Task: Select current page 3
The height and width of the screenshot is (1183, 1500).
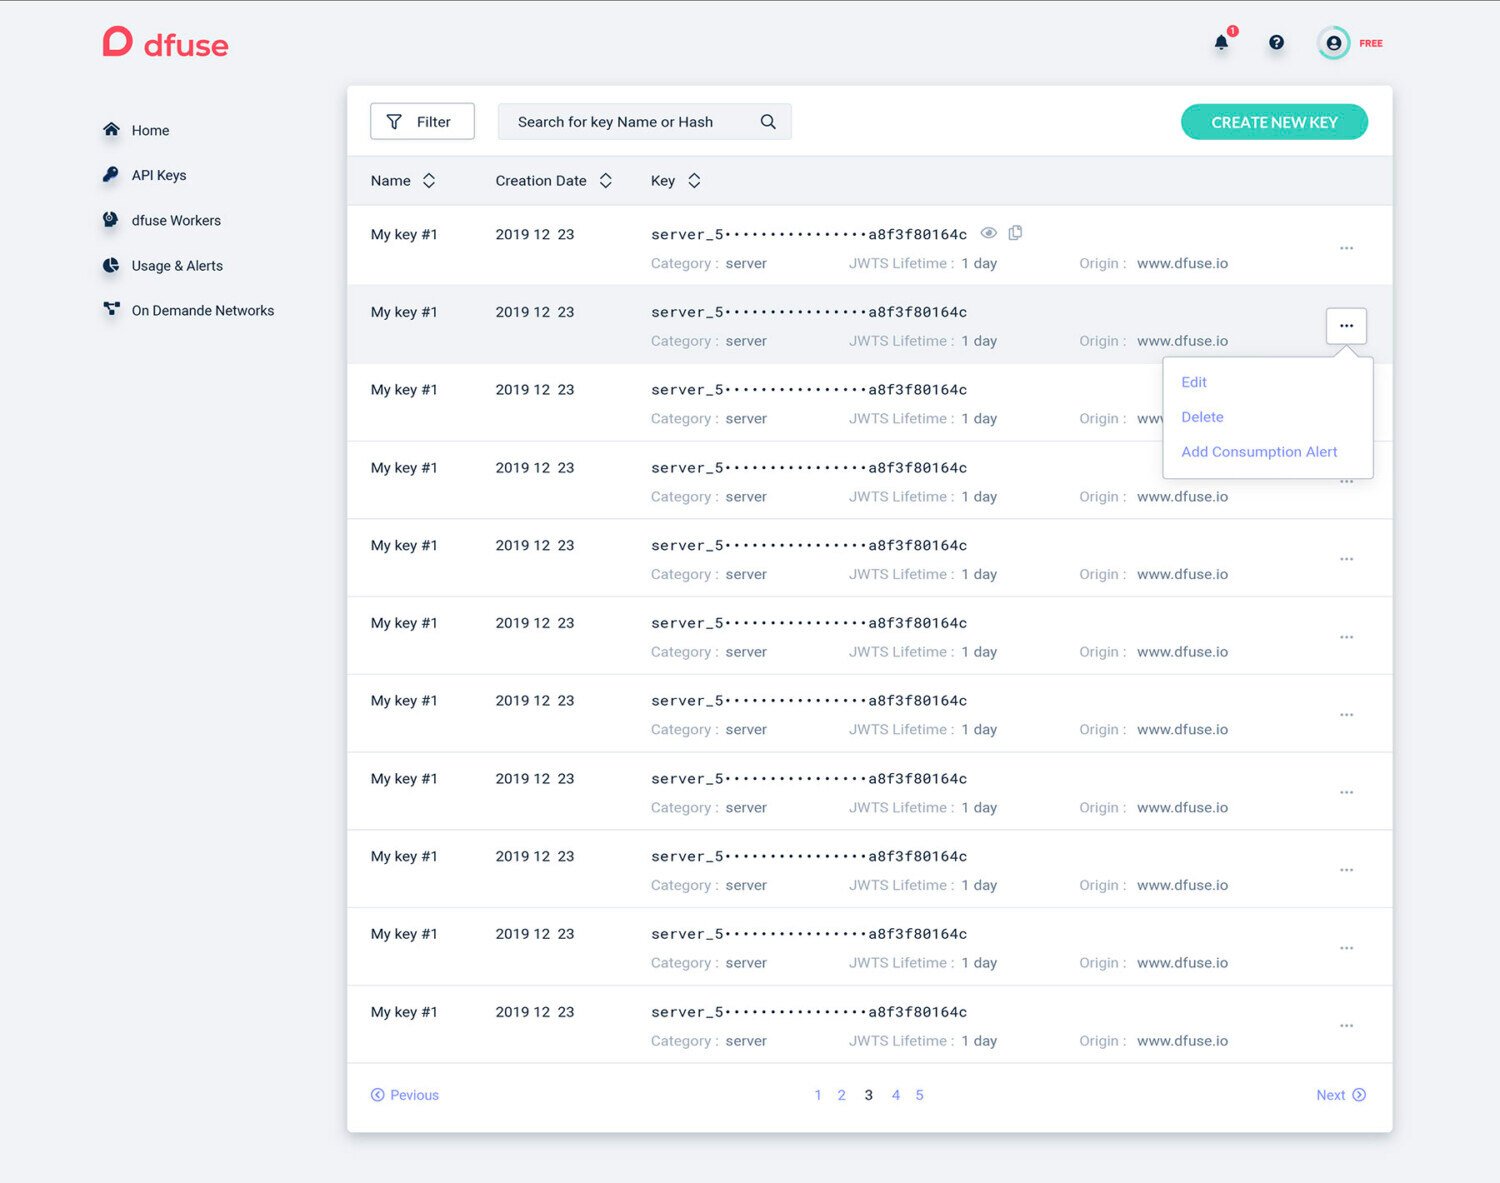Action: (x=869, y=1095)
